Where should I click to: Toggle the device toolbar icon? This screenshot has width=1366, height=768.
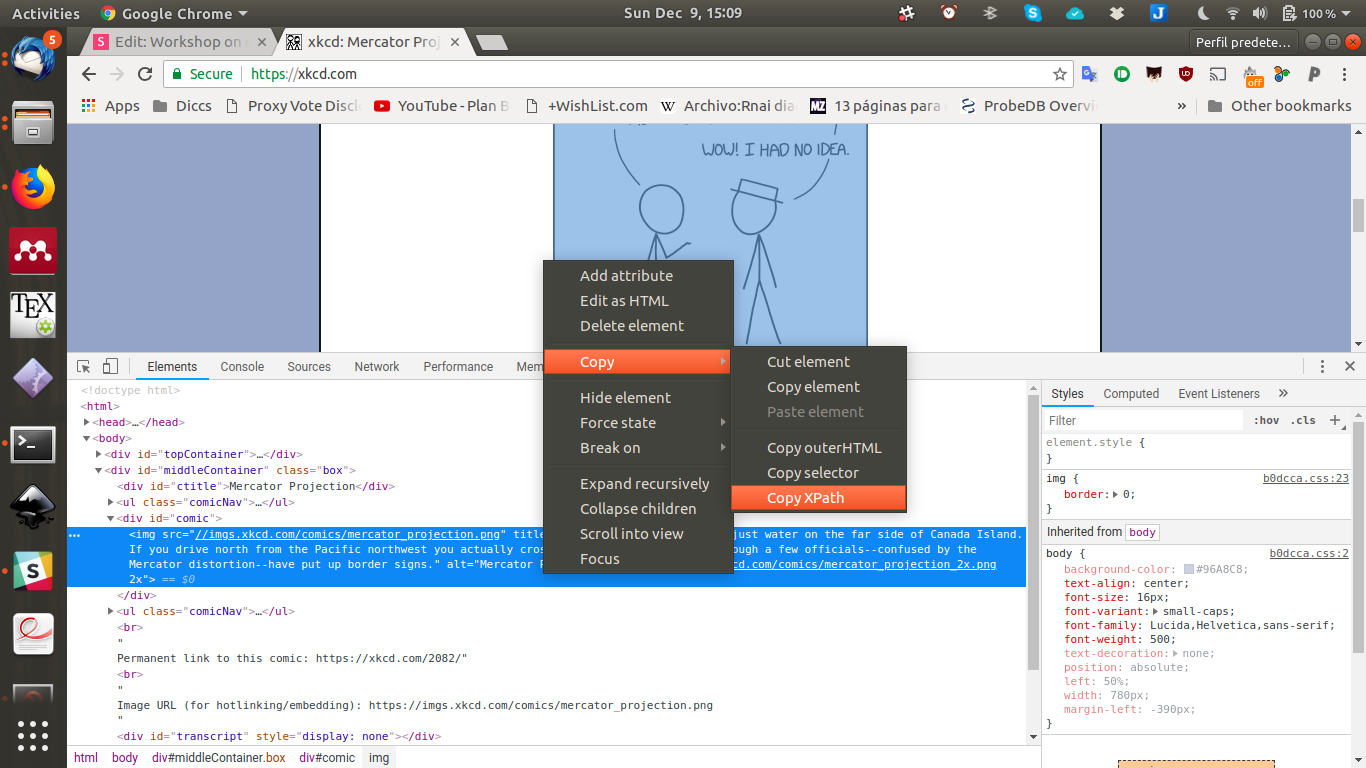point(110,367)
